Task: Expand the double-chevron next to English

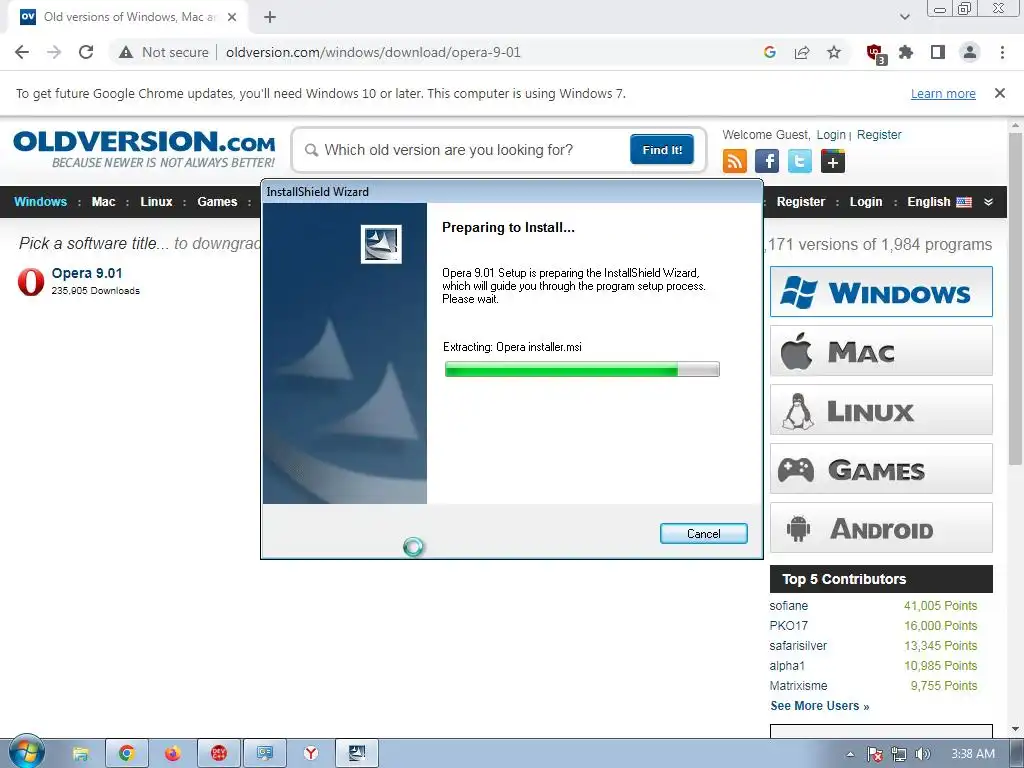Action: 988,202
